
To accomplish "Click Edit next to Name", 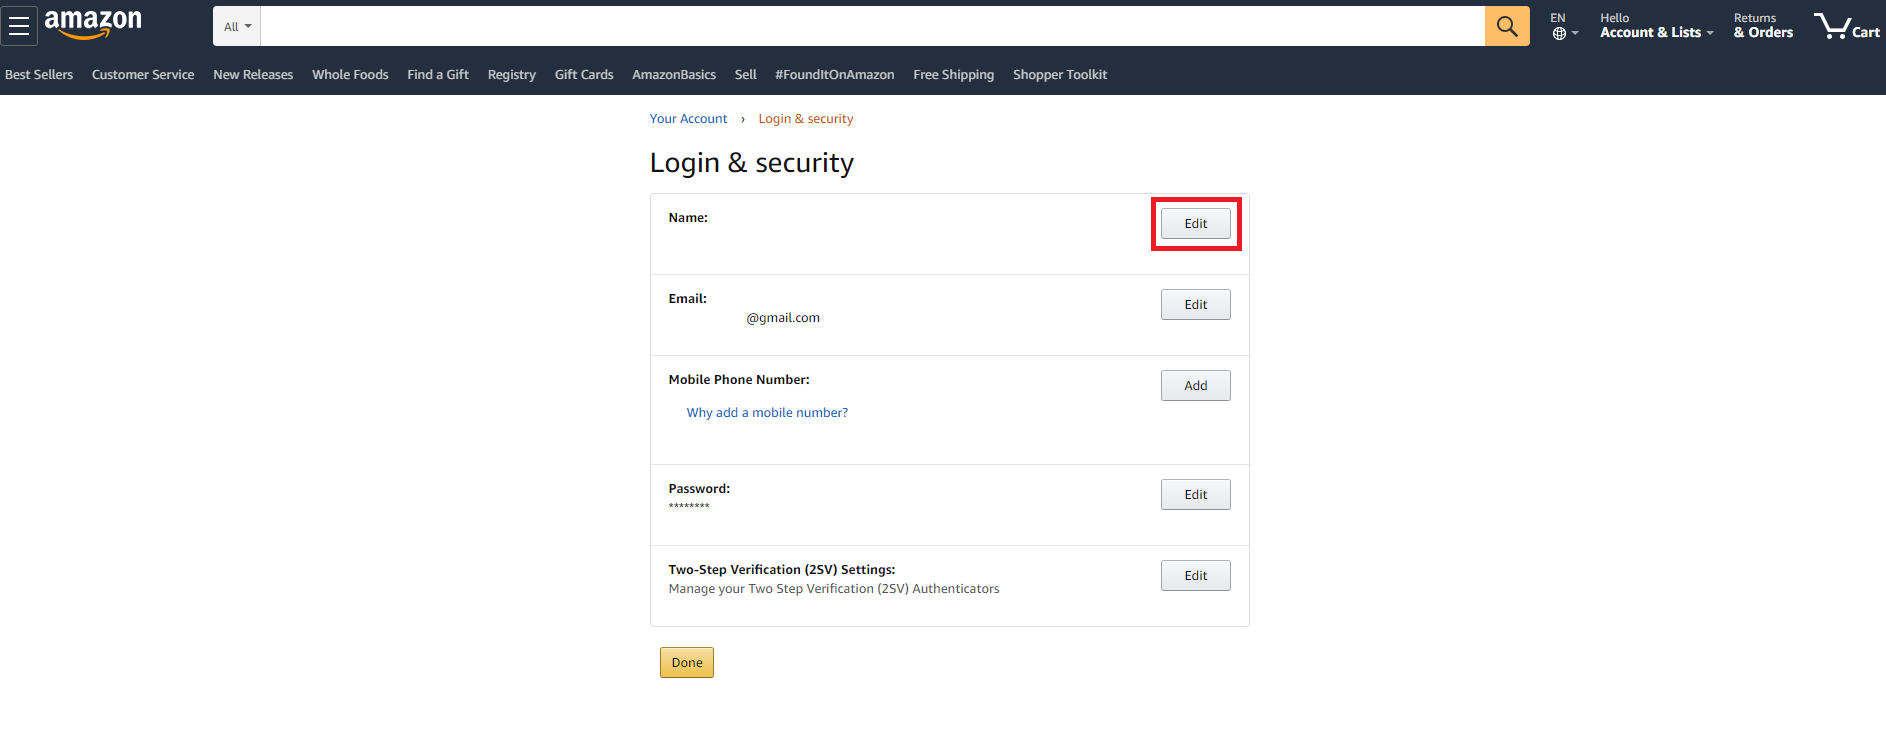I will point(1195,223).
